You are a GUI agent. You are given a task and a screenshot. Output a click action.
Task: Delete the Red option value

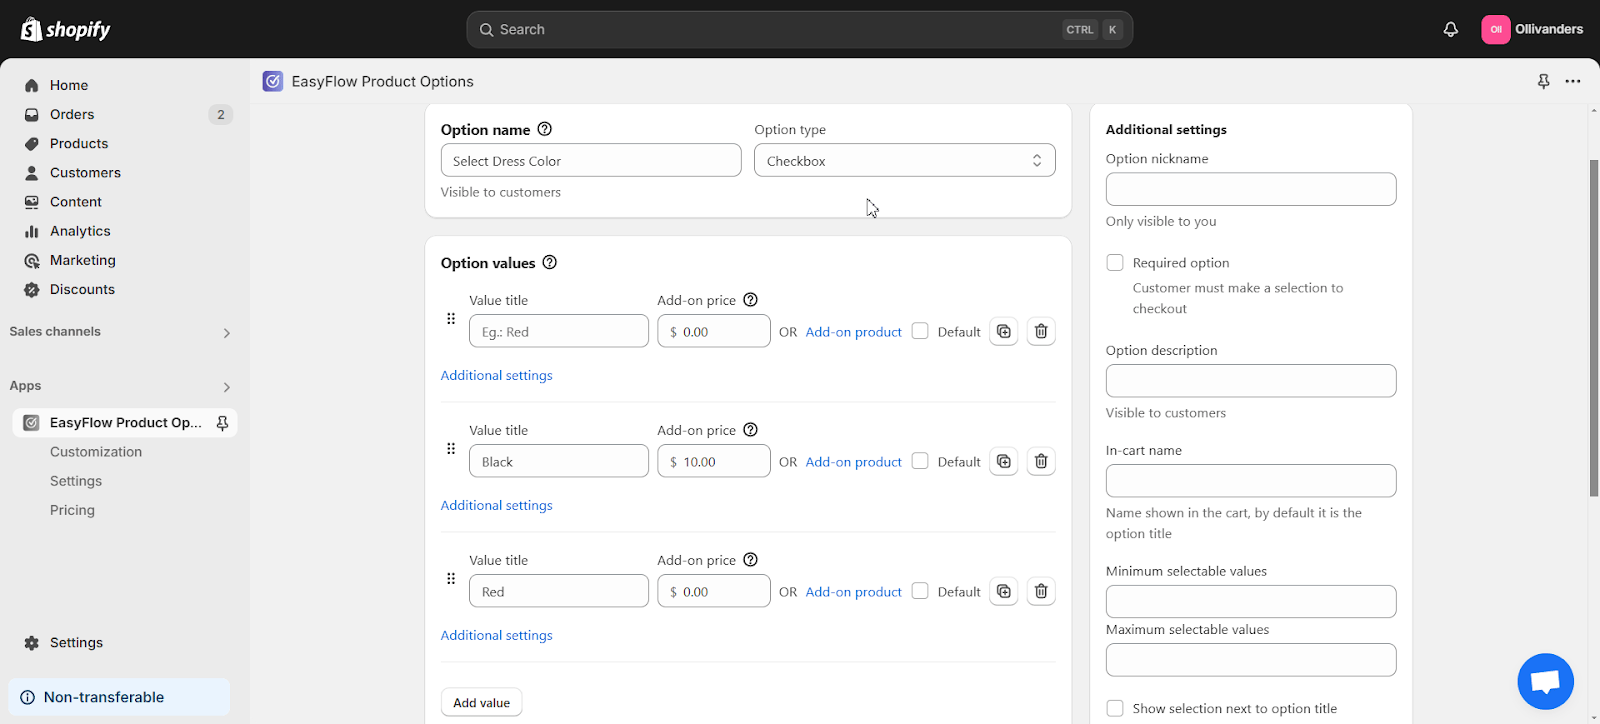coord(1041,591)
